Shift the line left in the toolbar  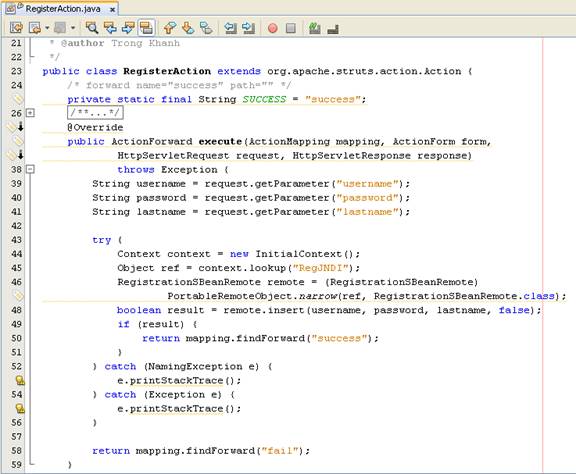click(x=230, y=28)
